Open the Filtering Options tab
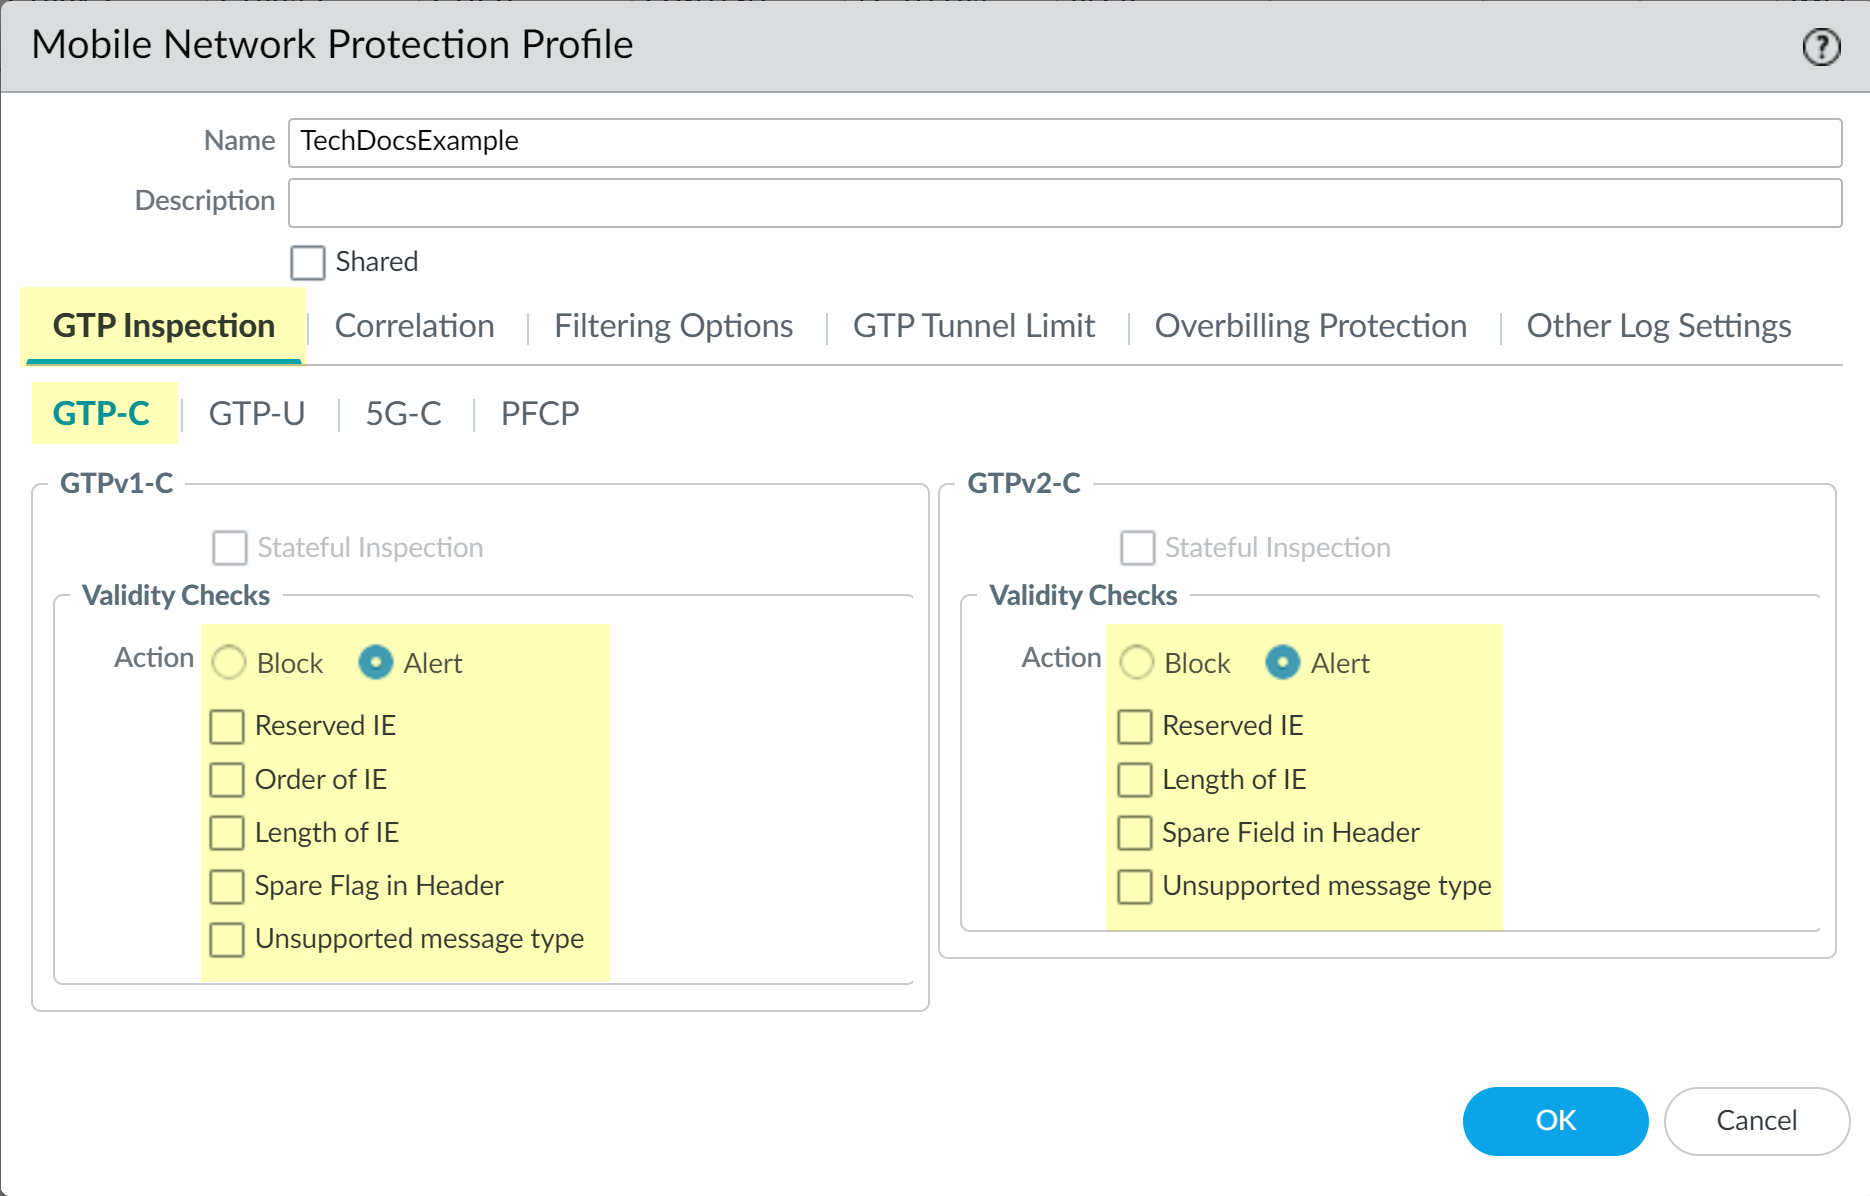The width and height of the screenshot is (1870, 1196). [673, 326]
